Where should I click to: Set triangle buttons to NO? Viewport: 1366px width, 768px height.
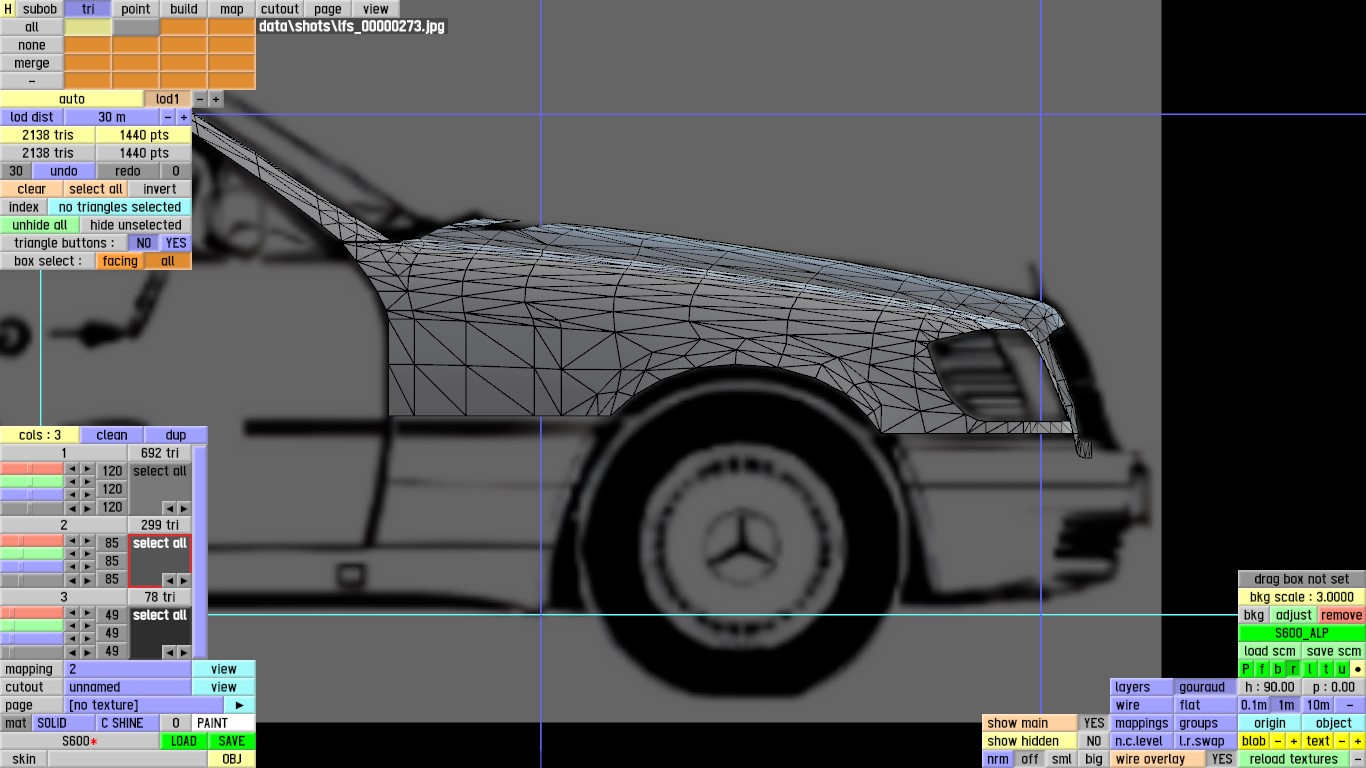pyautogui.click(x=144, y=243)
